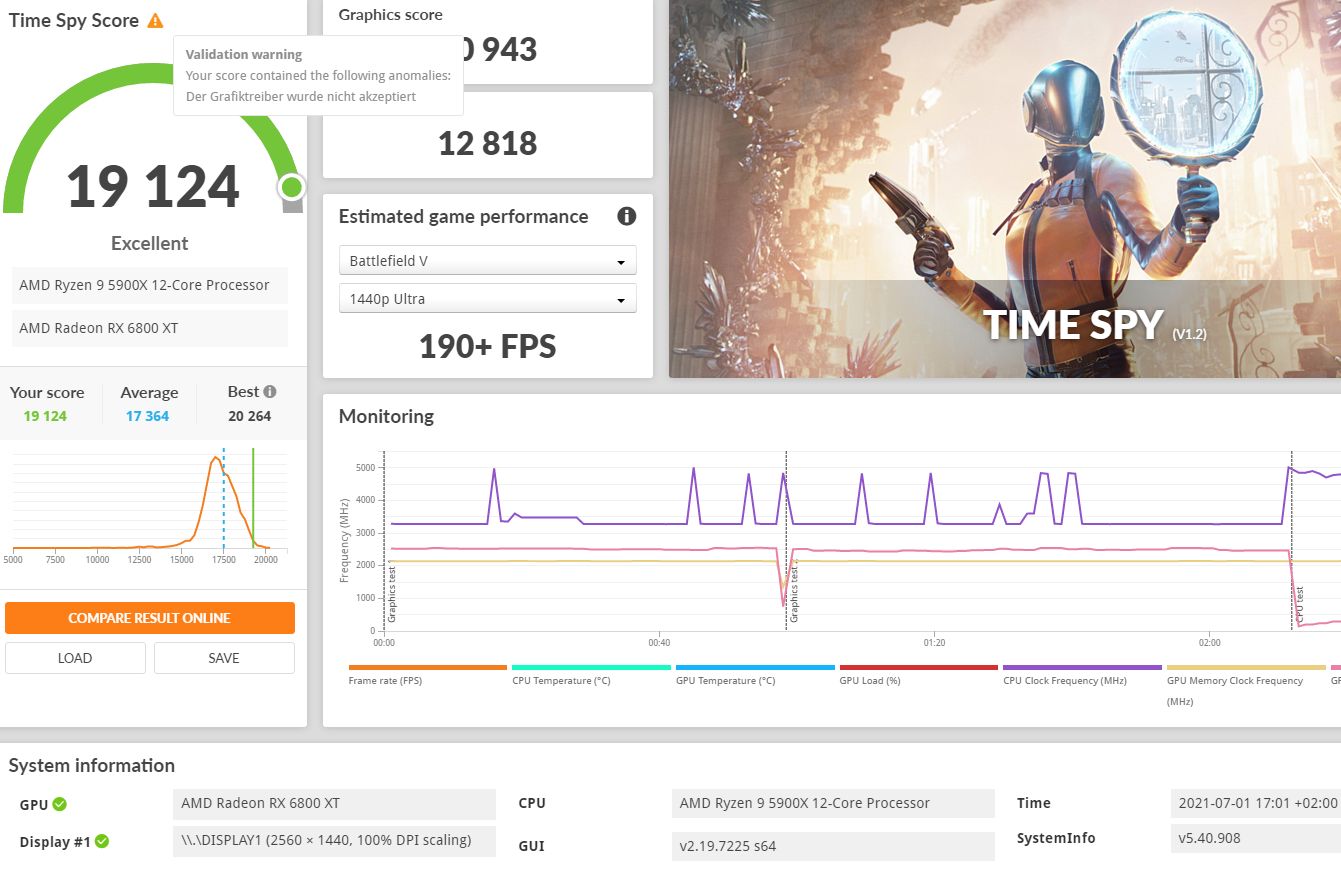Click the orange validation warning triangle icon
The height and width of the screenshot is (870, 1341).
click(155, 20)
